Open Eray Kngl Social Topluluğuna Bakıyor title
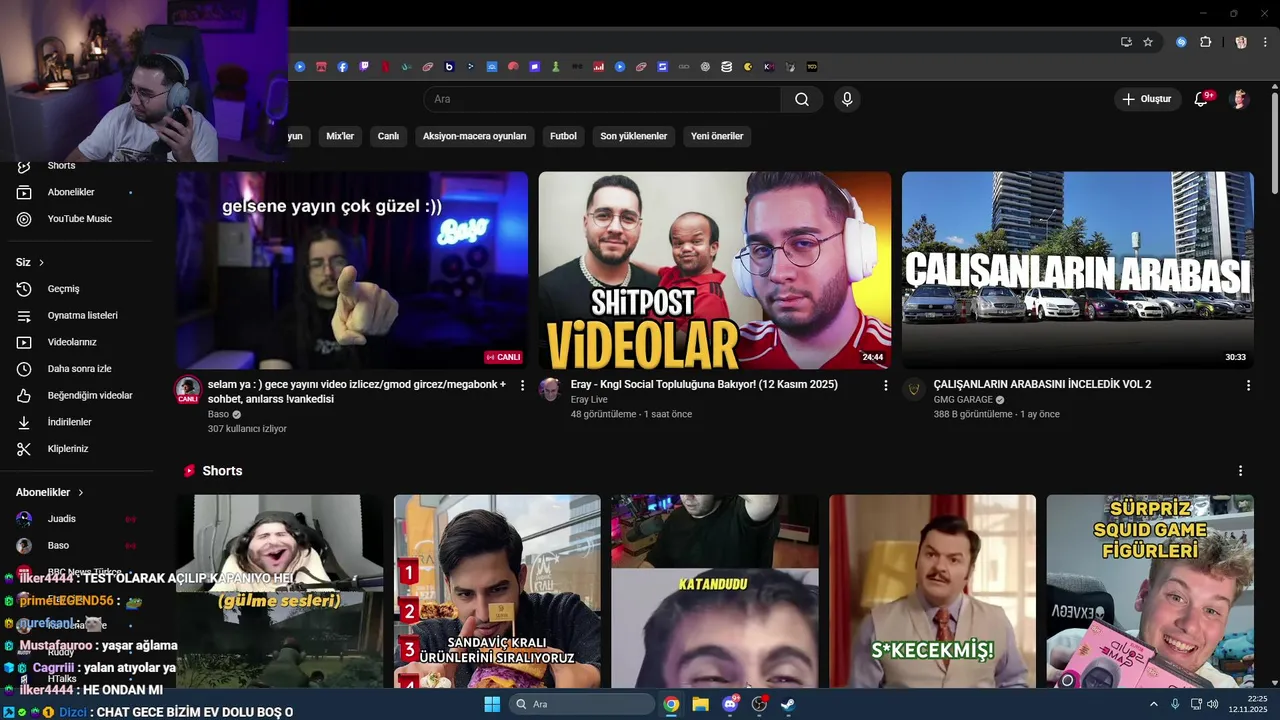The width and height of the screenshot is (1280, 720). (704, 384)
